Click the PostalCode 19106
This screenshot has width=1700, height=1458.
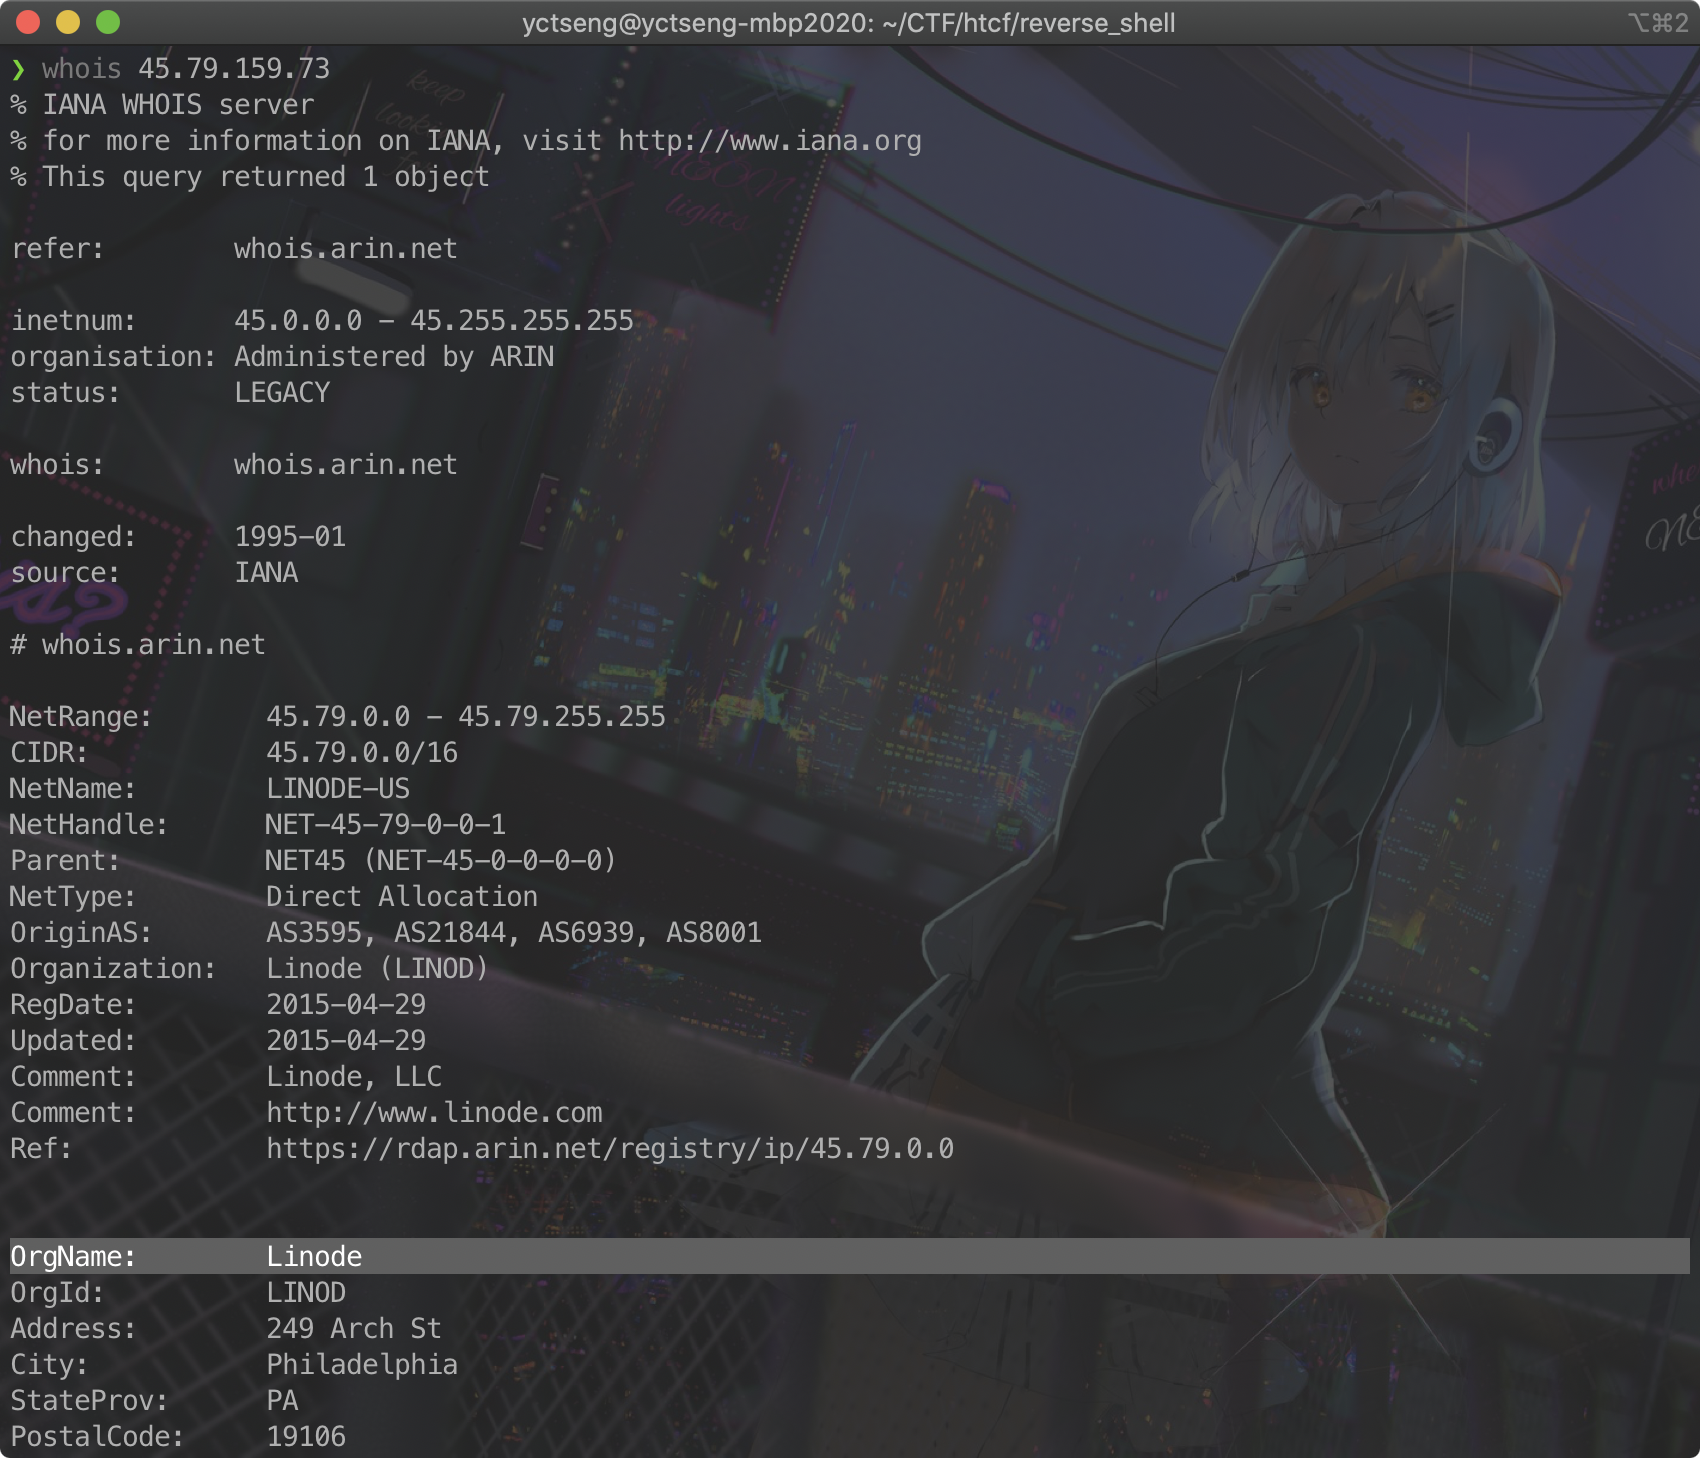coord(306,1437)
